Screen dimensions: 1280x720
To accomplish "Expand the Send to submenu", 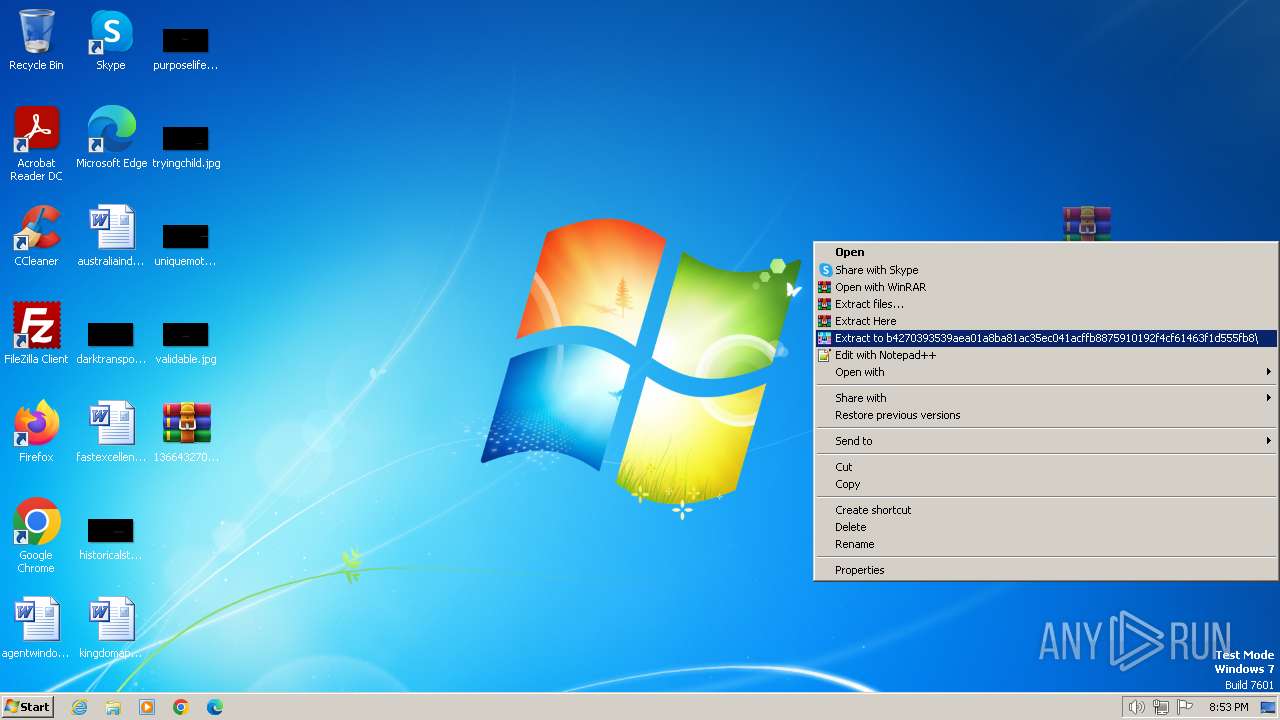I will pos(1046,441).
